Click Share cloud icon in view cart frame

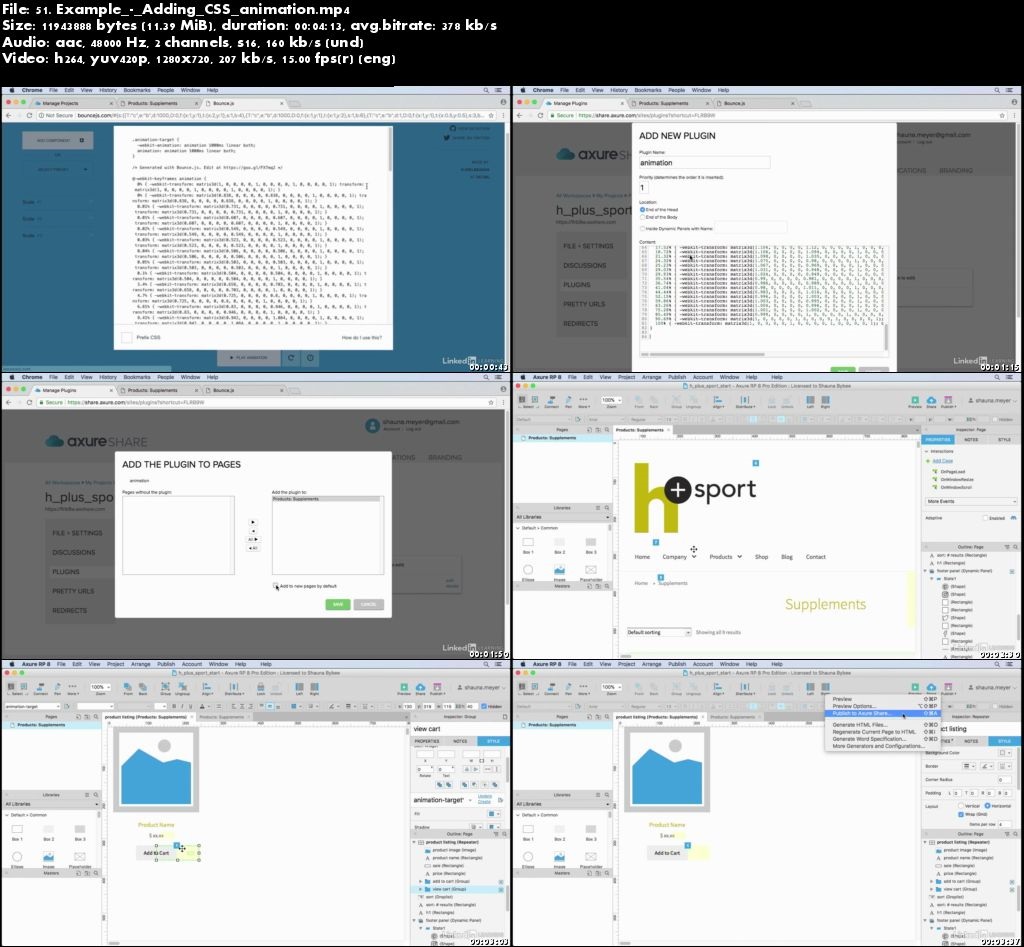[421, 688]
